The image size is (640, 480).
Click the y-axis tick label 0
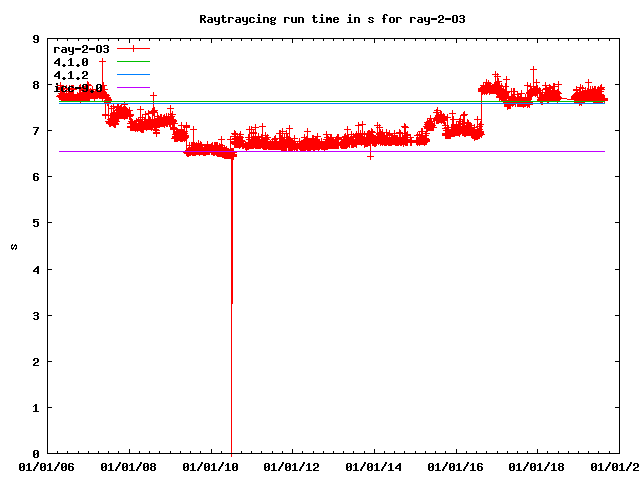click(36, 454)
